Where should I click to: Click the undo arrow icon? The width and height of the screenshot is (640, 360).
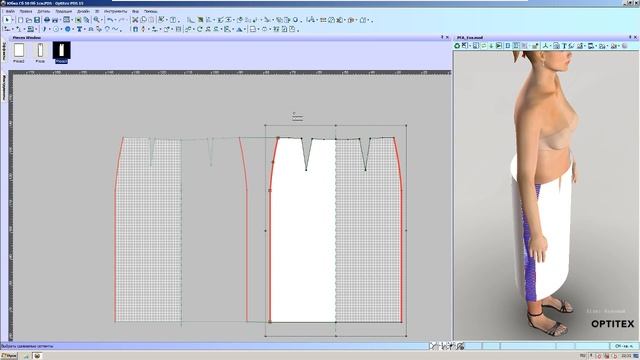(x=110, y=20)
